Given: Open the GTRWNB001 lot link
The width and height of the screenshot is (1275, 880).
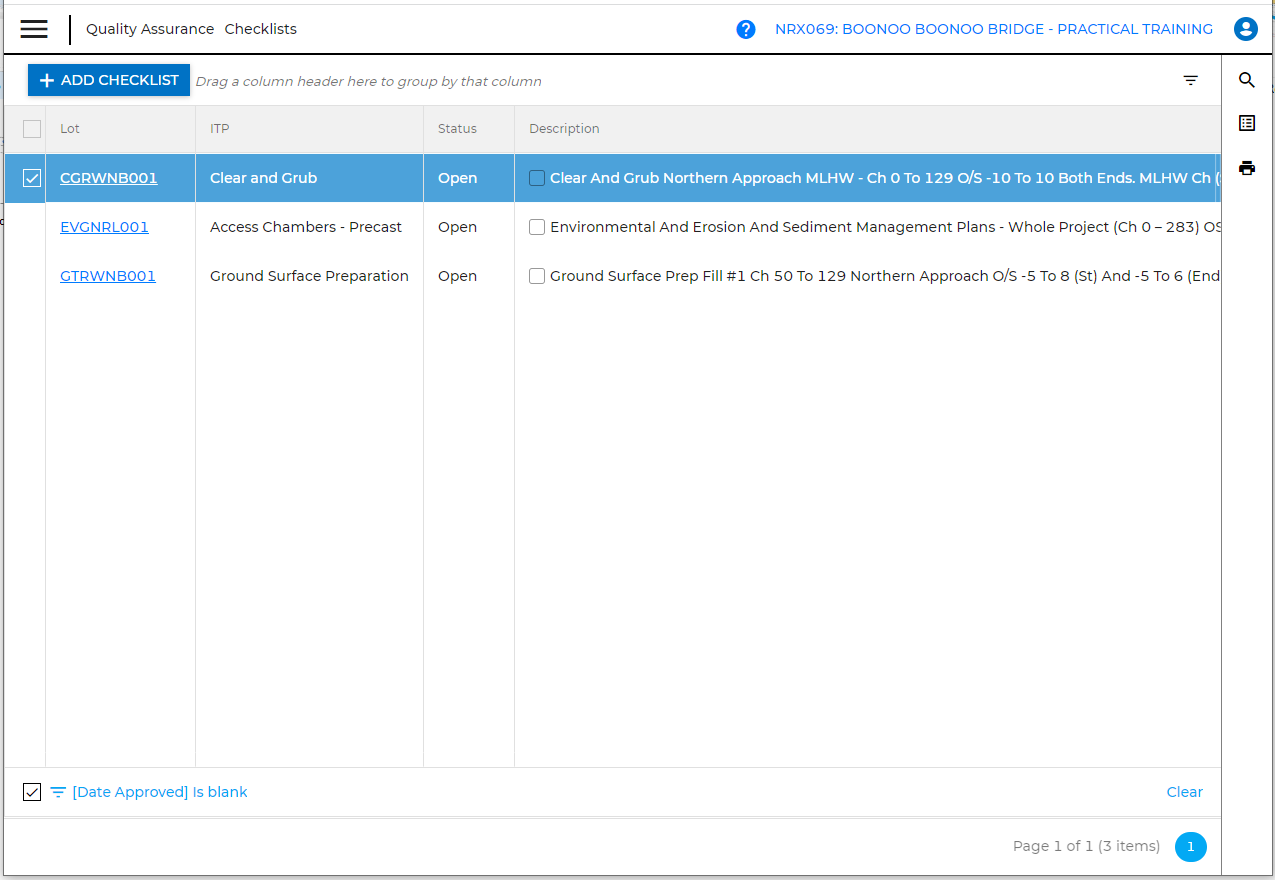Looking at the screenshot, I should pos(108,276).
